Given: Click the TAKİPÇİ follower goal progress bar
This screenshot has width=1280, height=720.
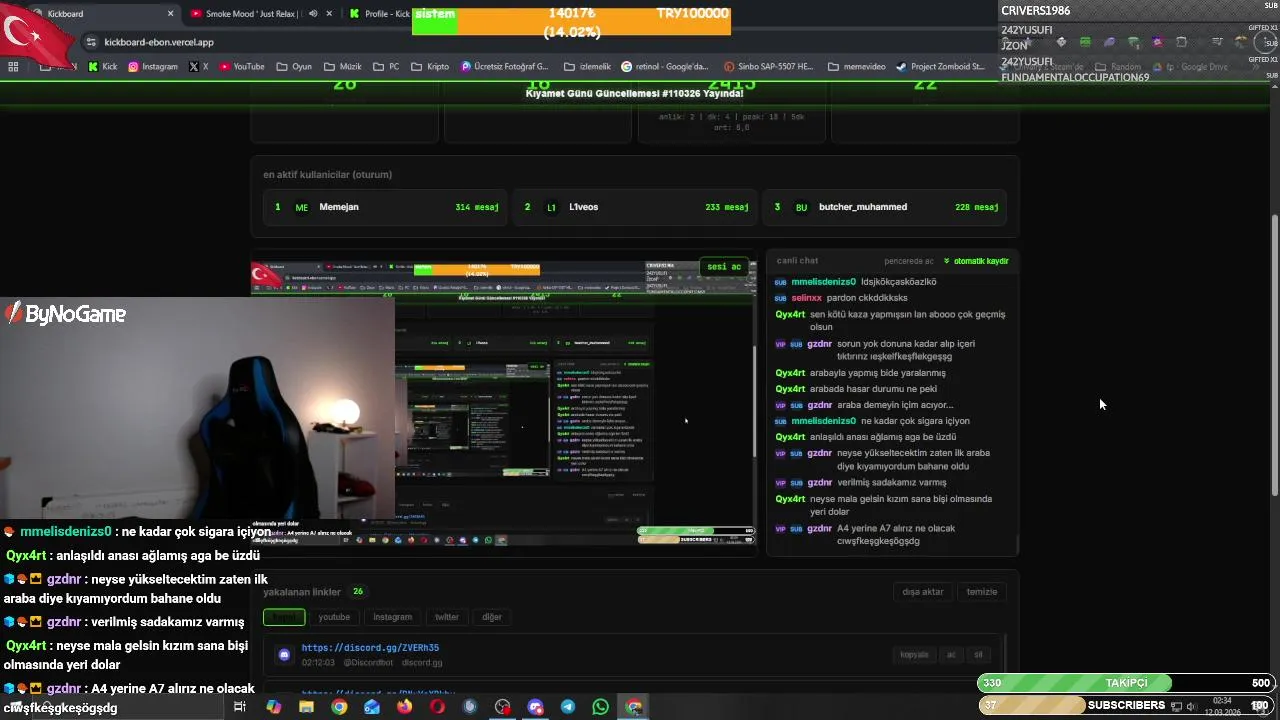Looking at the screenshot, I should [x=1126, y=683].
